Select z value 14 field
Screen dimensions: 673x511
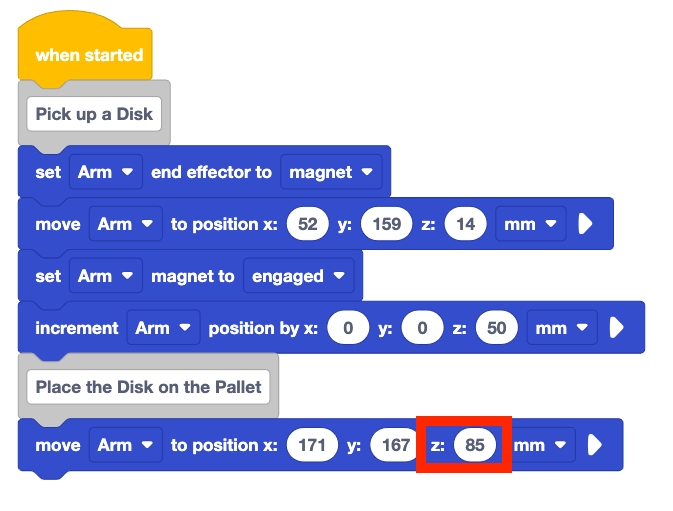click(x=465, y=224)
